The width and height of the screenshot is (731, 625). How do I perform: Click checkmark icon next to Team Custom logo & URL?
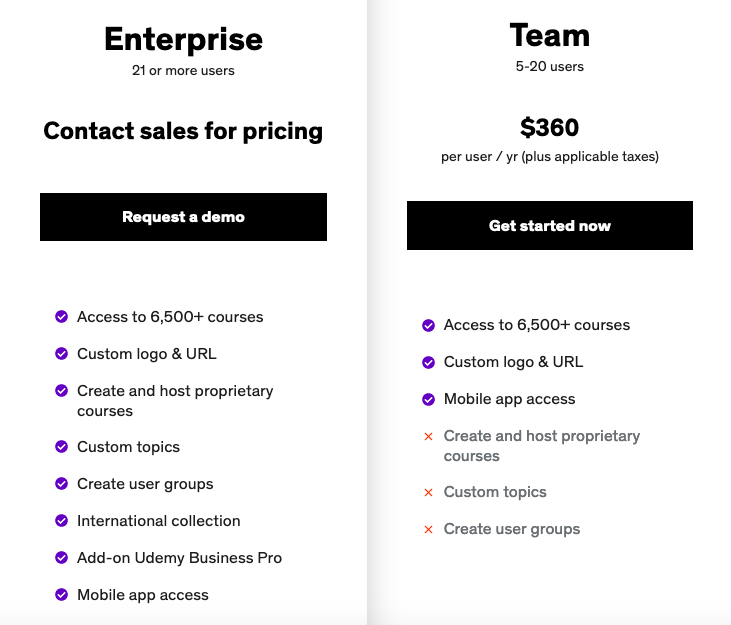(428, 362)
